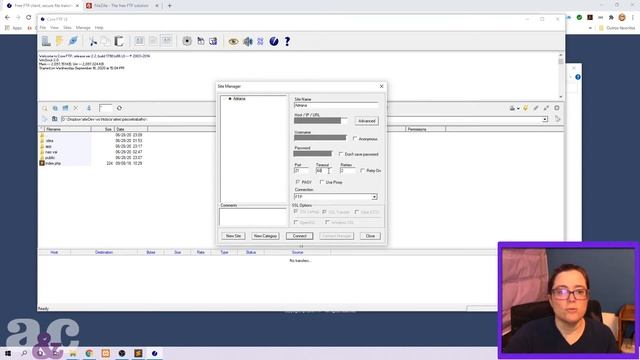Click the folder icon left of local path

(x=54, y=119)
